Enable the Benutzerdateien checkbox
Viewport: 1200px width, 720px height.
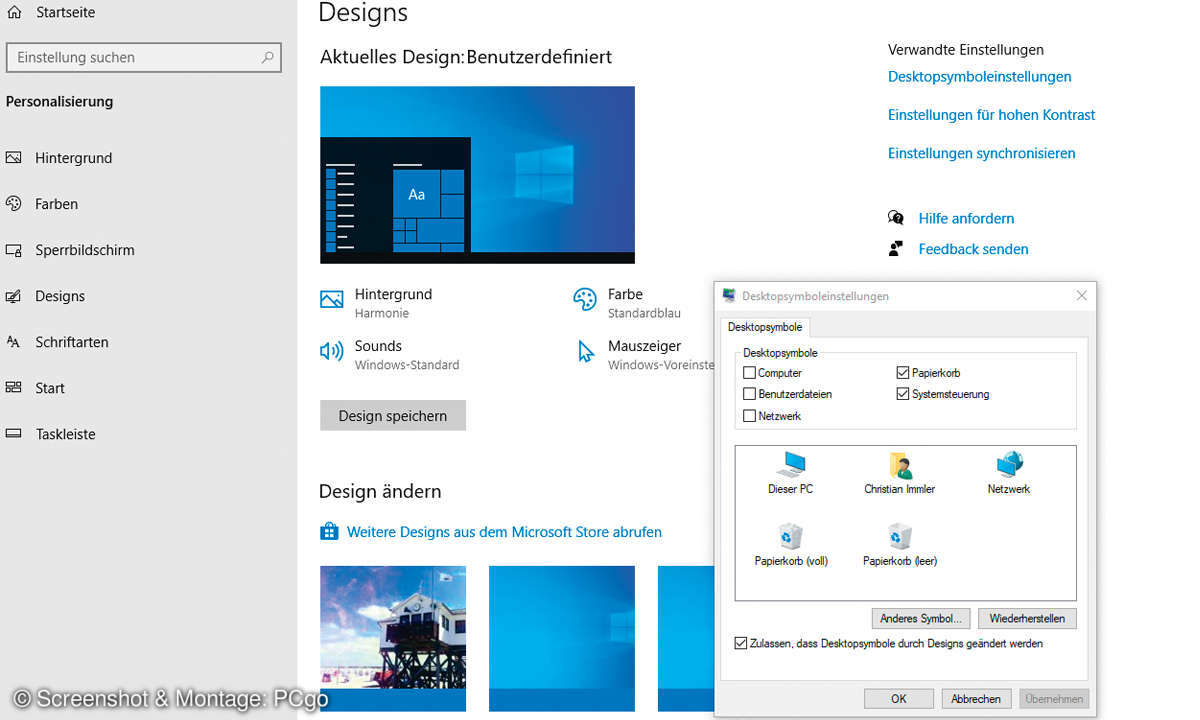(x=750, y=394)
